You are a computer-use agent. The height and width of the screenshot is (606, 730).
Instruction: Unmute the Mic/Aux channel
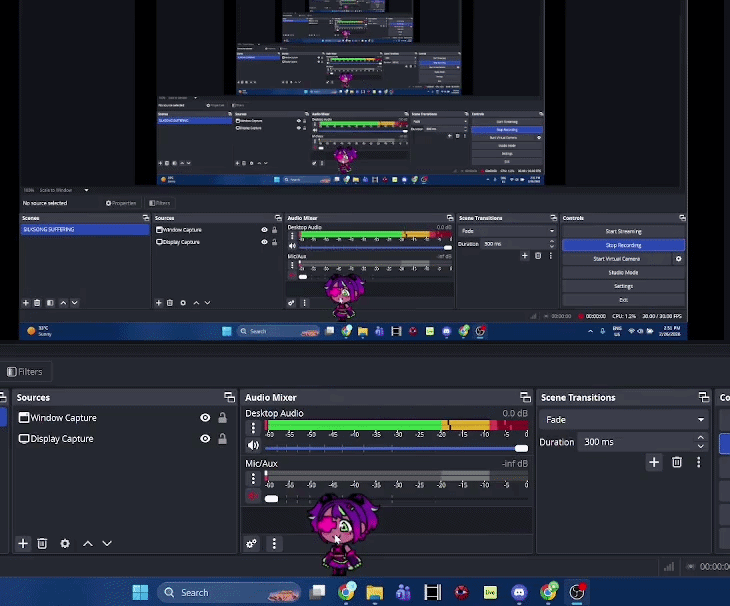(x=253, y=497)
